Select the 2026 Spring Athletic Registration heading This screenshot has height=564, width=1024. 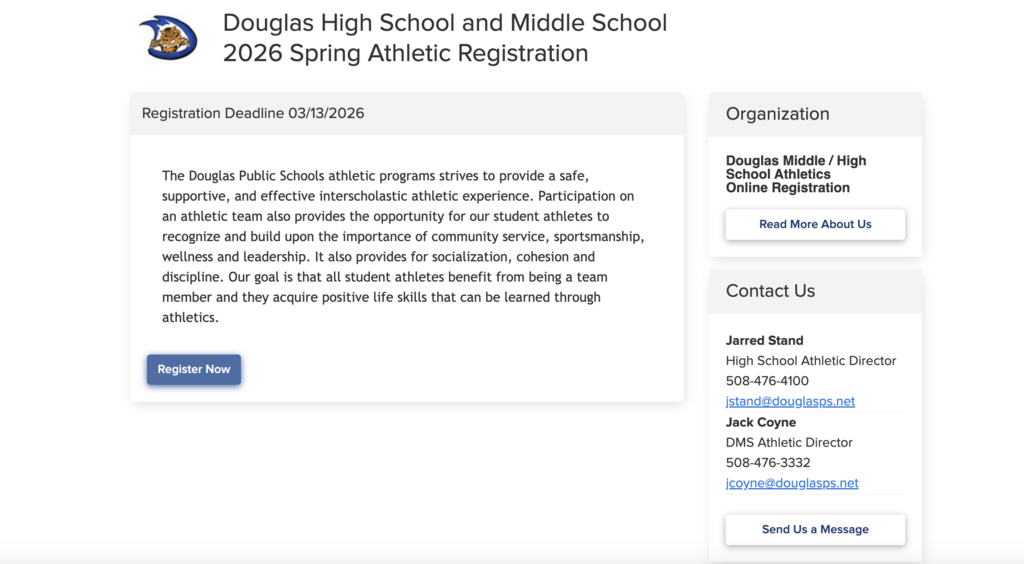click(x=405, y=53)
